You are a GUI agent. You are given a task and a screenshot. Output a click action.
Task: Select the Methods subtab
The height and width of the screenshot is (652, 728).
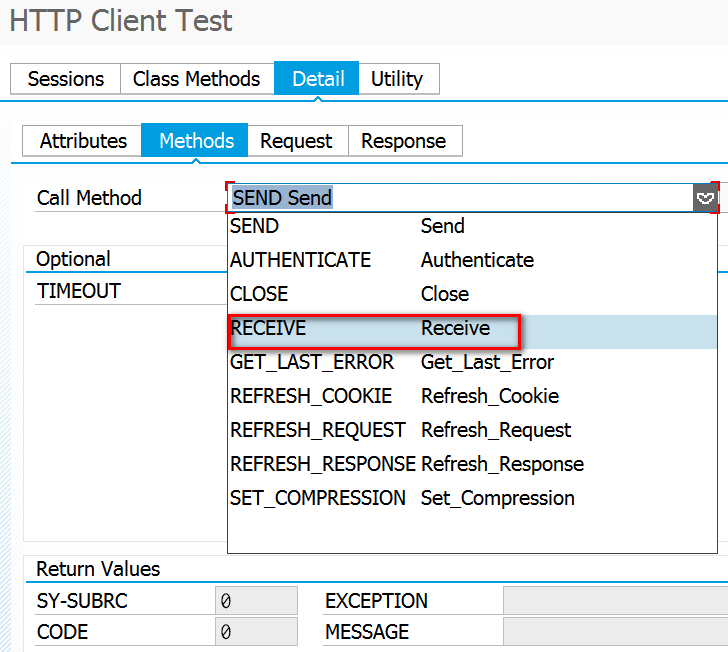[196, 141]
